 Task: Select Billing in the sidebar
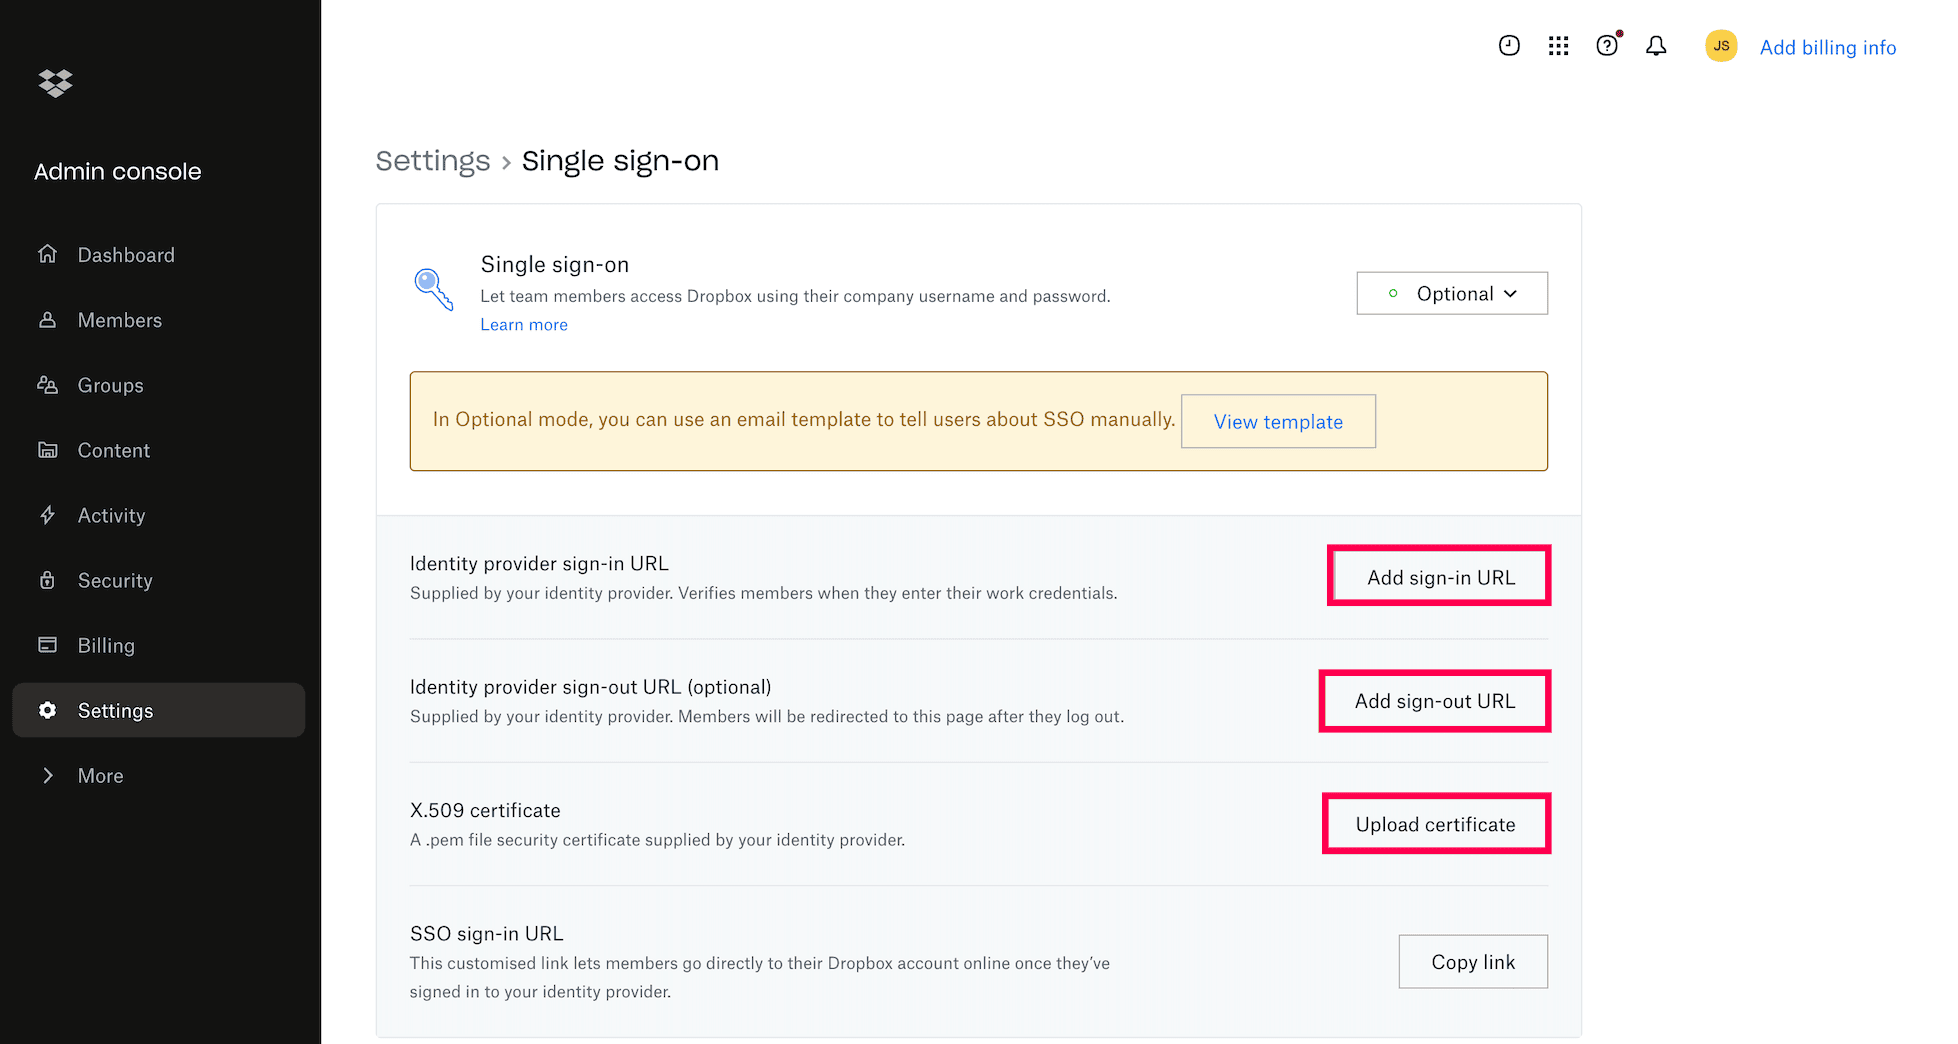(106, 645)
